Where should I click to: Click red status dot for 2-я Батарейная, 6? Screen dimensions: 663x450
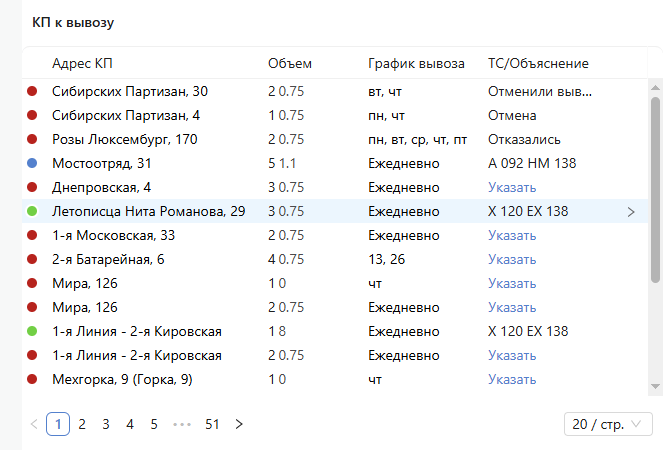[32, 259]
